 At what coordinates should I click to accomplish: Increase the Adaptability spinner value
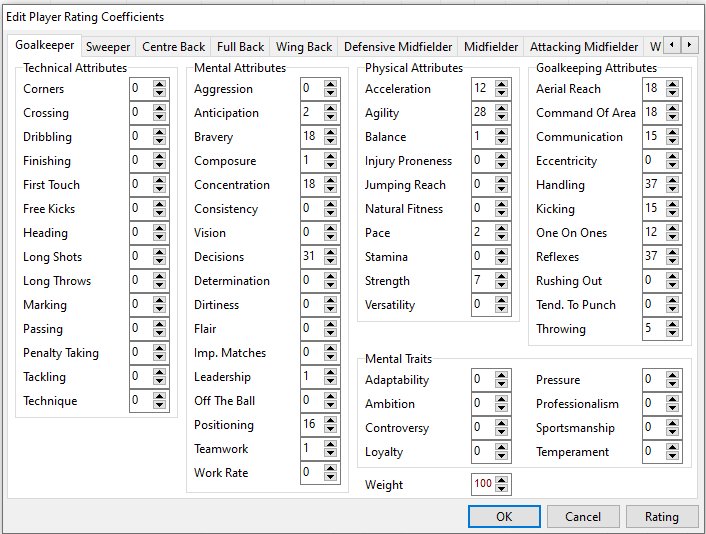point(501,375)
